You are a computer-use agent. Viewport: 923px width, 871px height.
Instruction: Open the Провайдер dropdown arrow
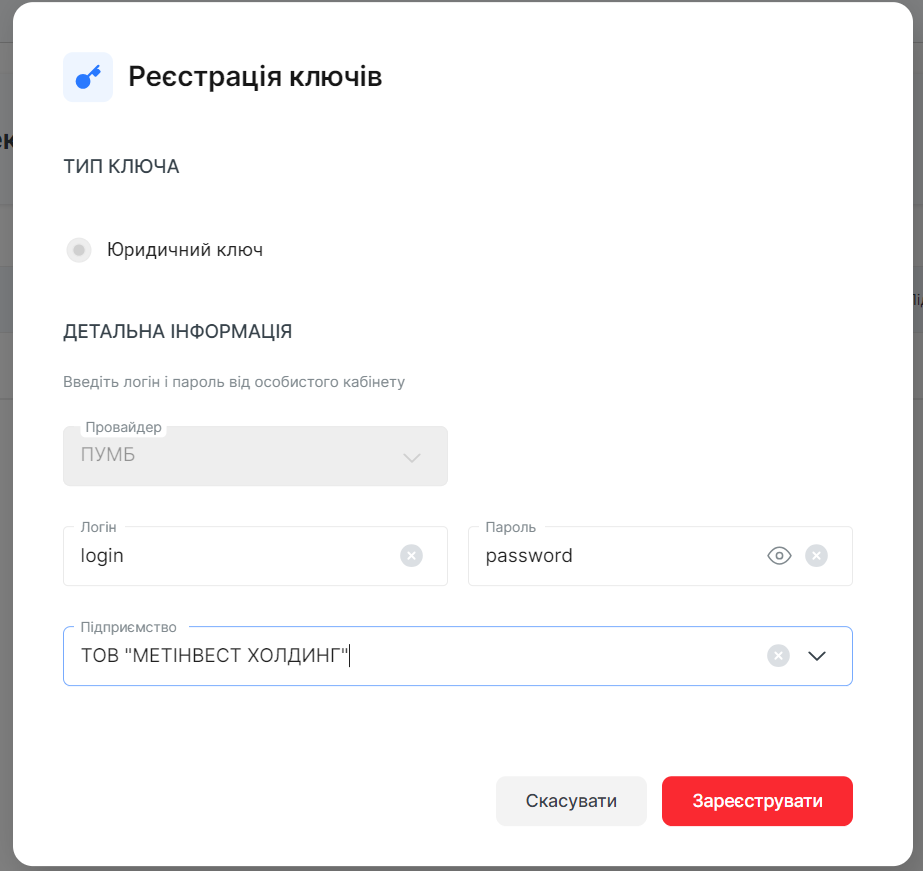412,457
